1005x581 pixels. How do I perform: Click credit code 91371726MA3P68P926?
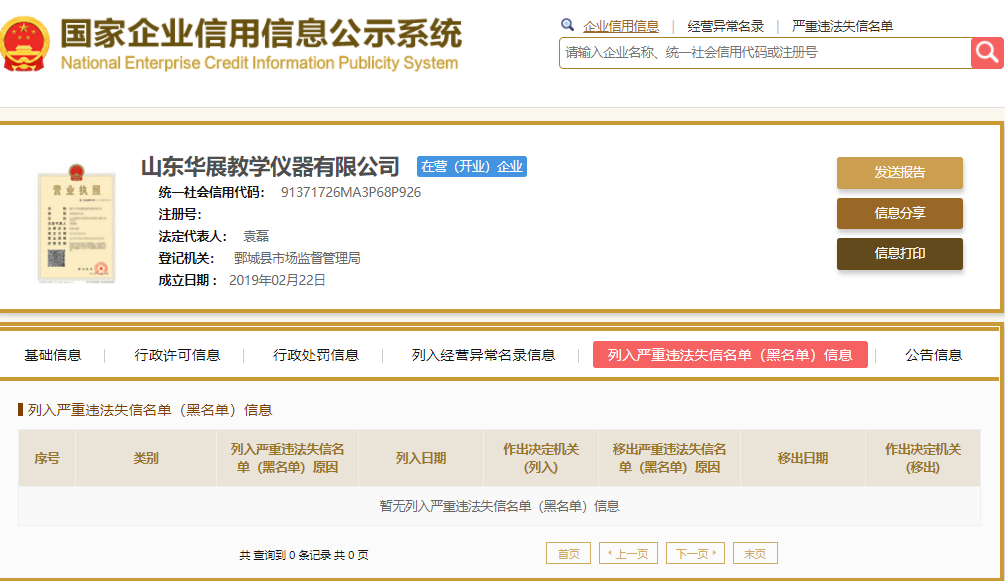[x=351, y=192]
